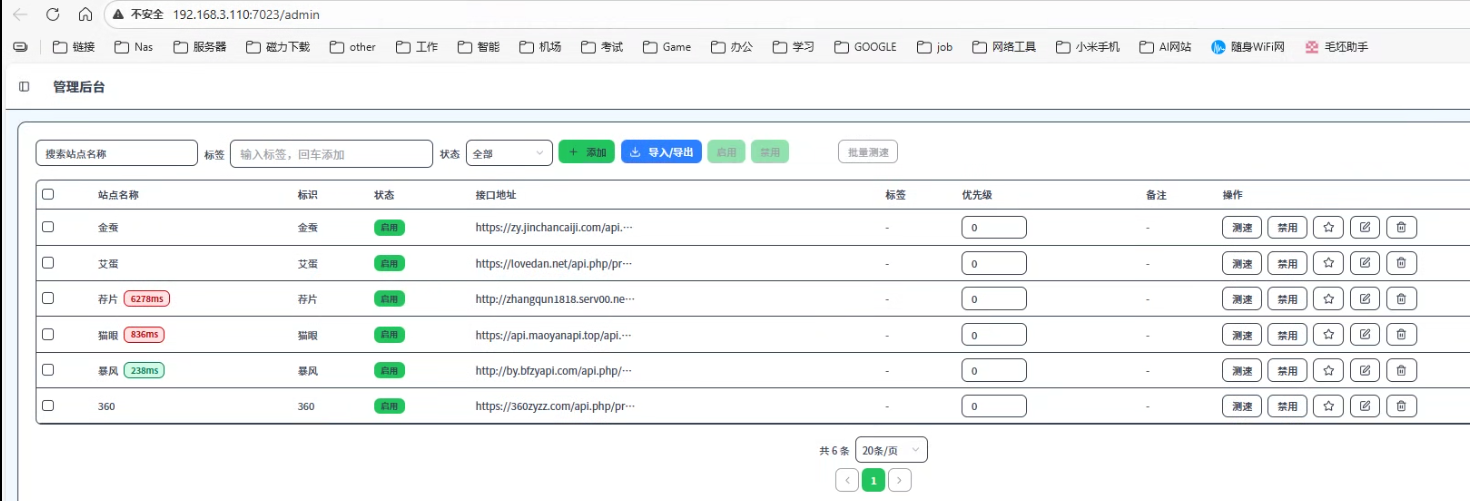Open the 状态 全部 filter dropdown
The image size is (1470, 501).
[509, 153]
